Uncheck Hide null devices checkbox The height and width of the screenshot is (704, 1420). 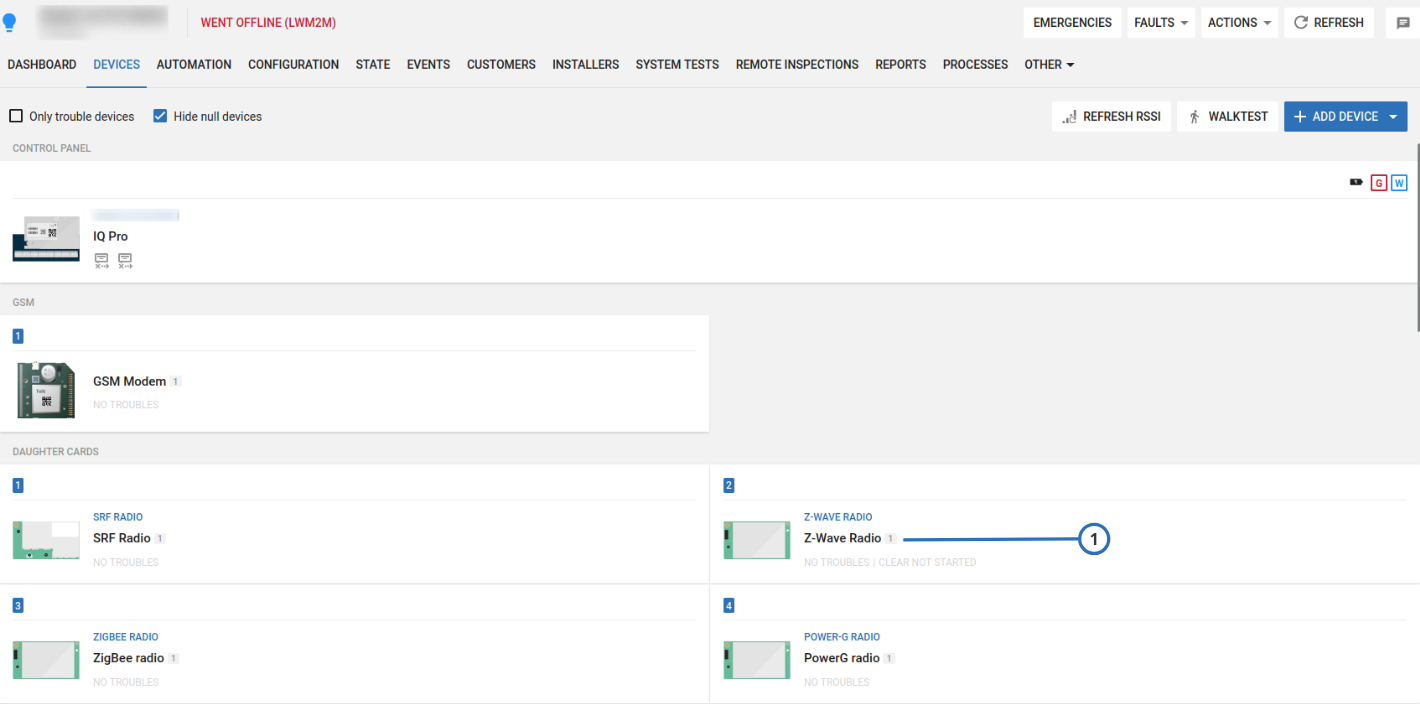point(160,116)
